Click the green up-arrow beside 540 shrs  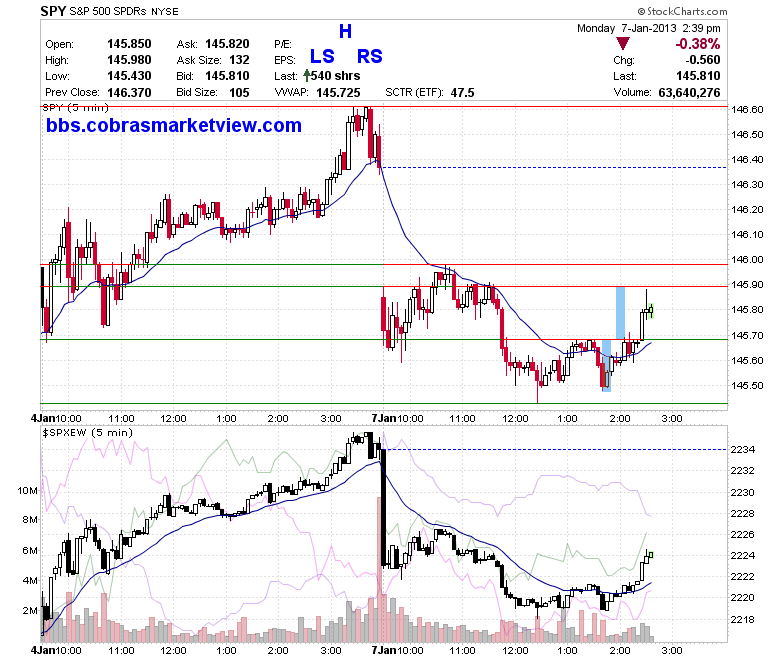tap(307, 76)
